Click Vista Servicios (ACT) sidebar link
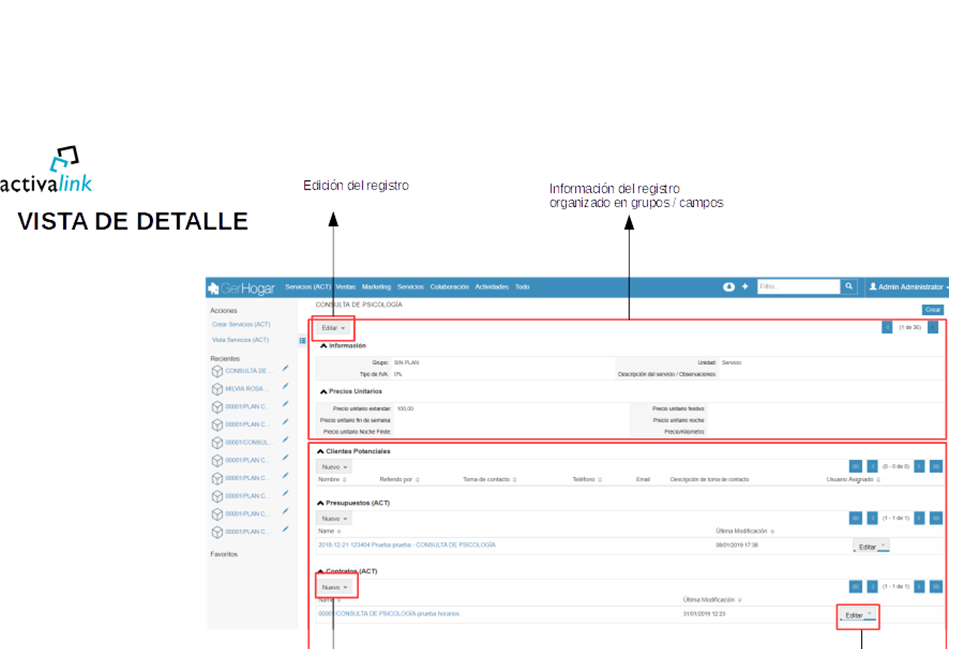 point(240,340)
